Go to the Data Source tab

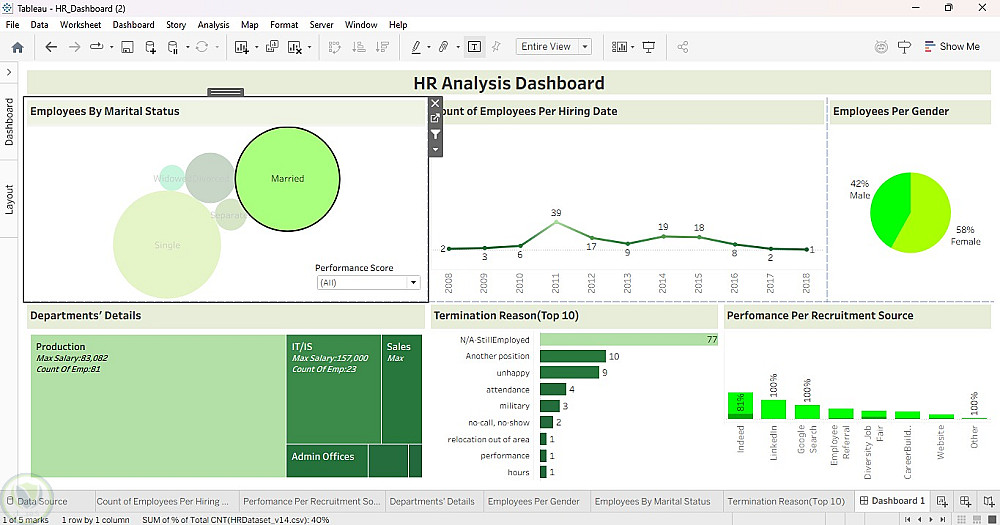pyautogui.click(x=41, y=501)
